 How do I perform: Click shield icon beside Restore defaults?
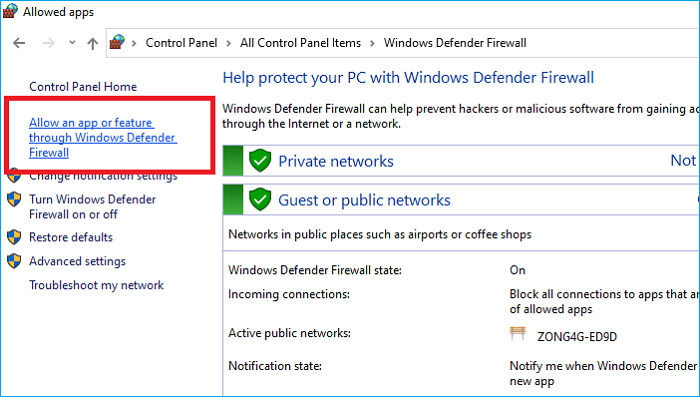(14, 237)
